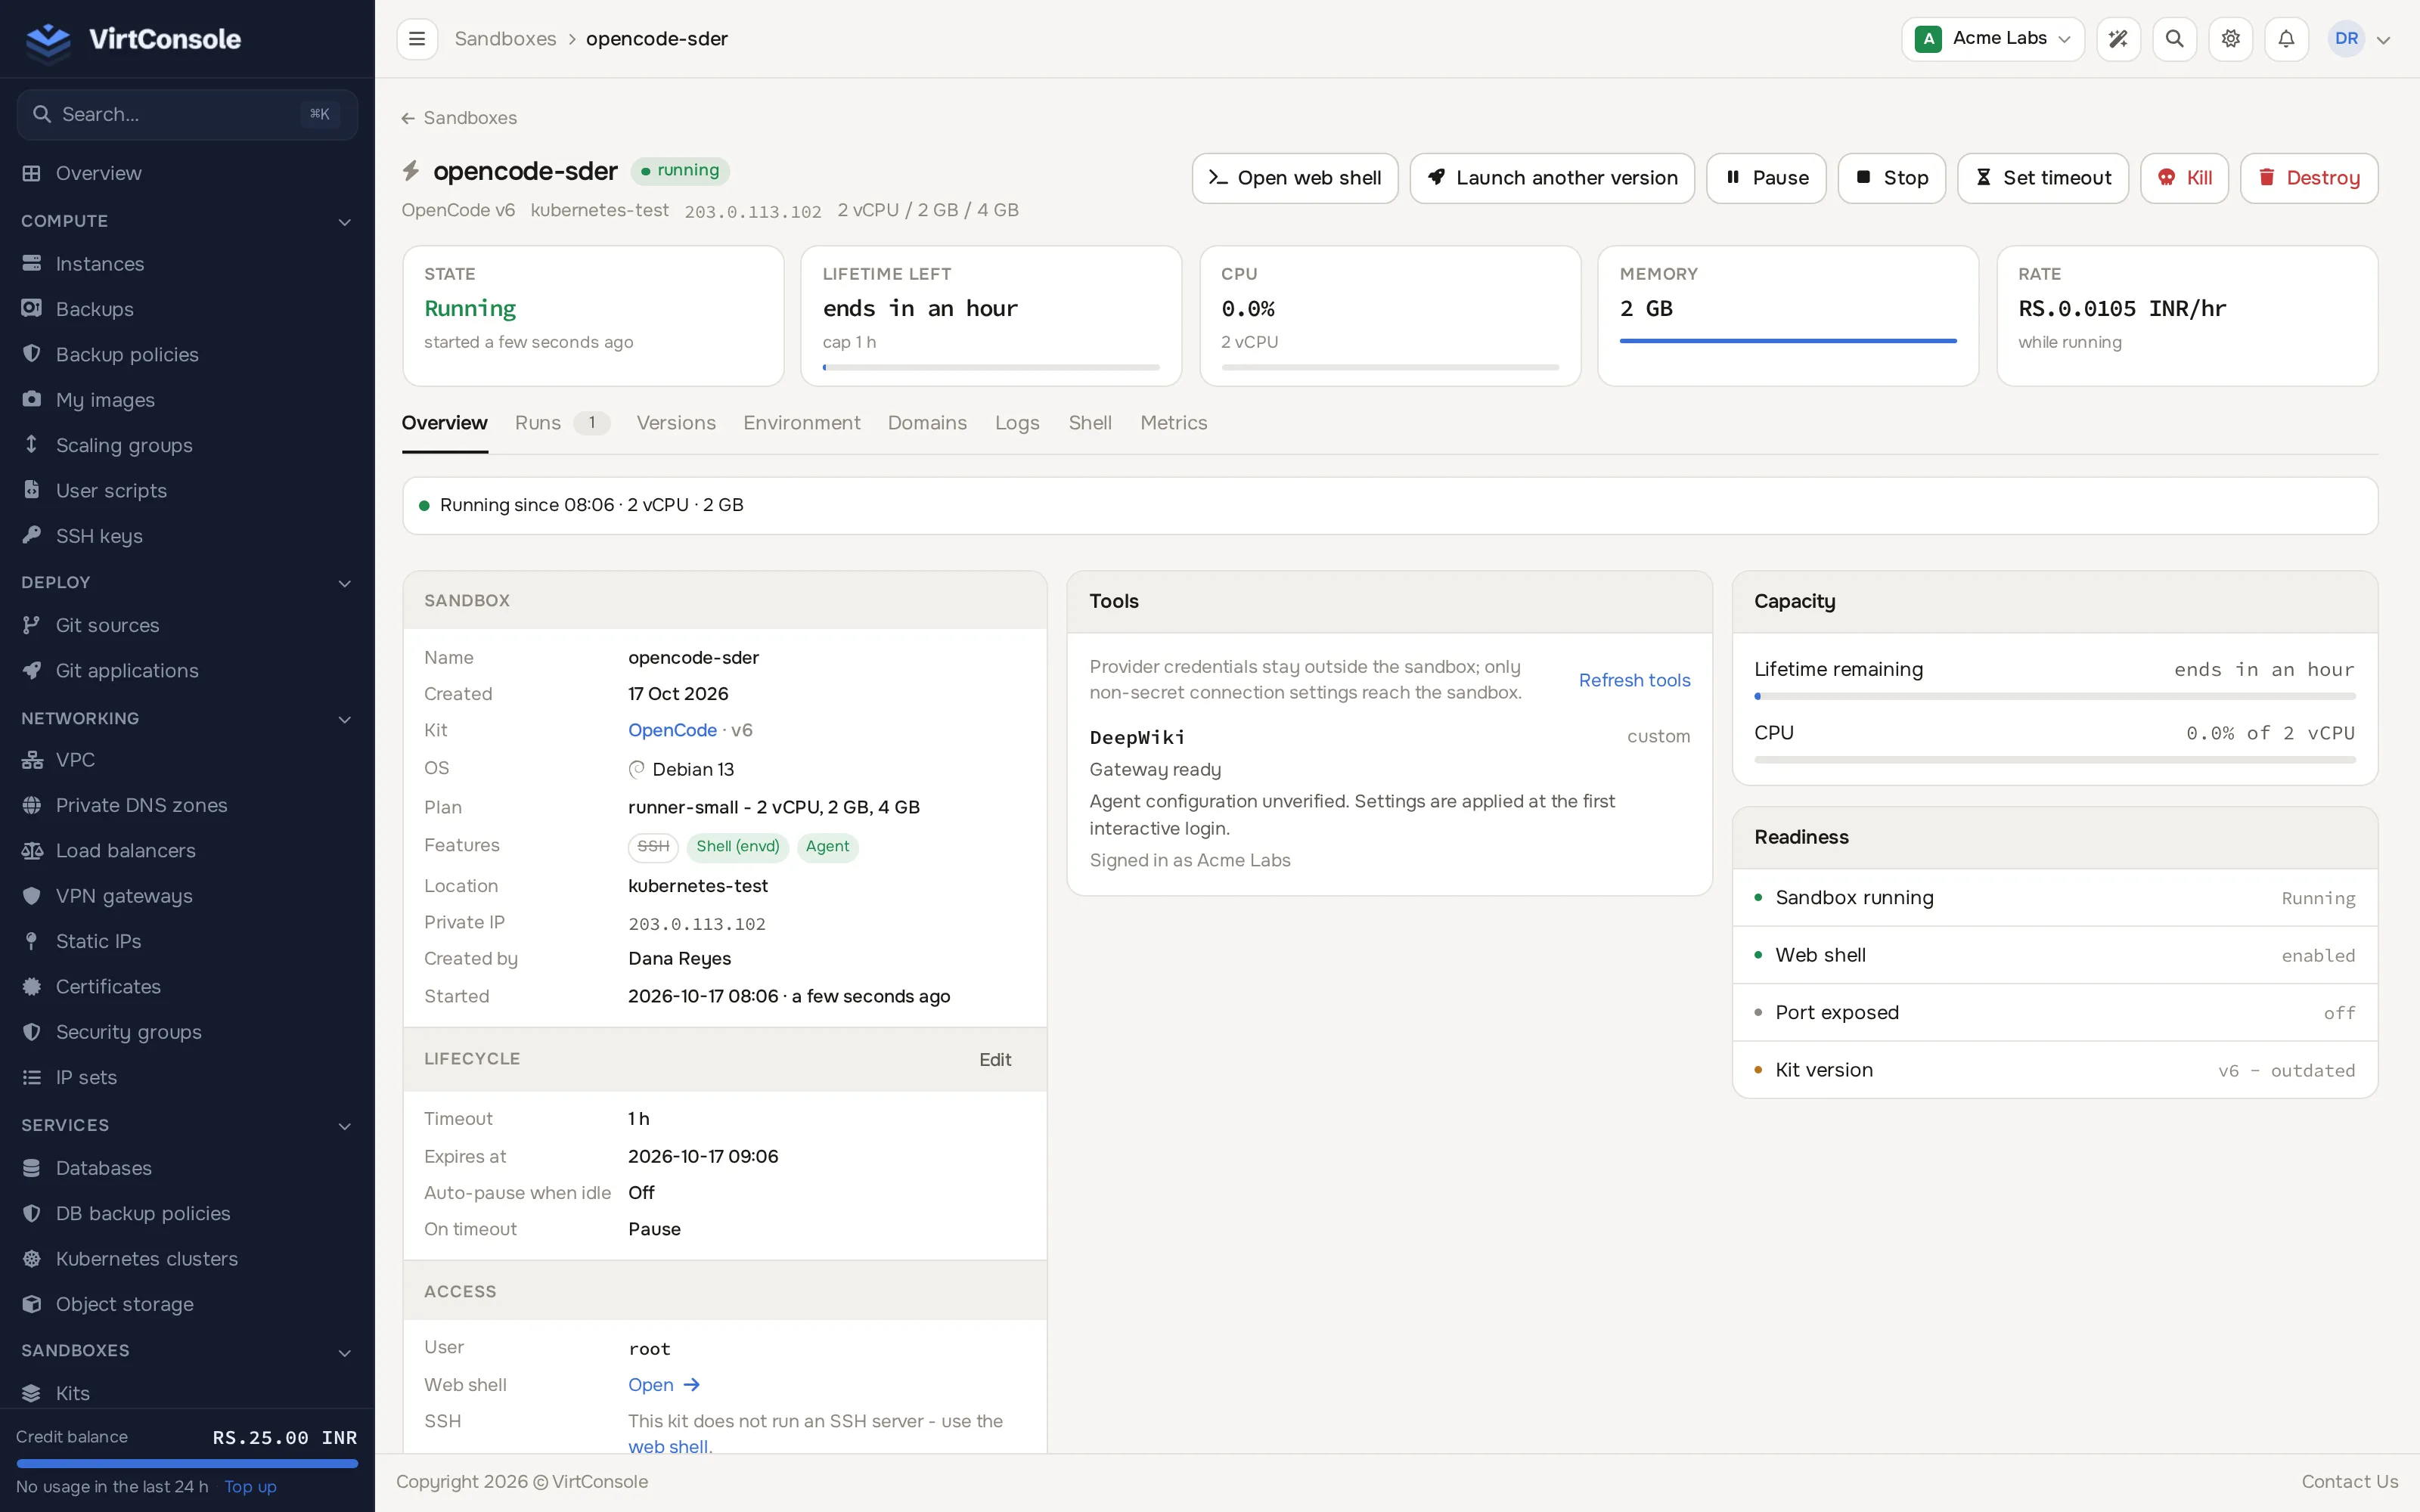Click the VirtConsole logo
The height and width of the screenshot is (1512, 2420).
[x=133, y=39]
